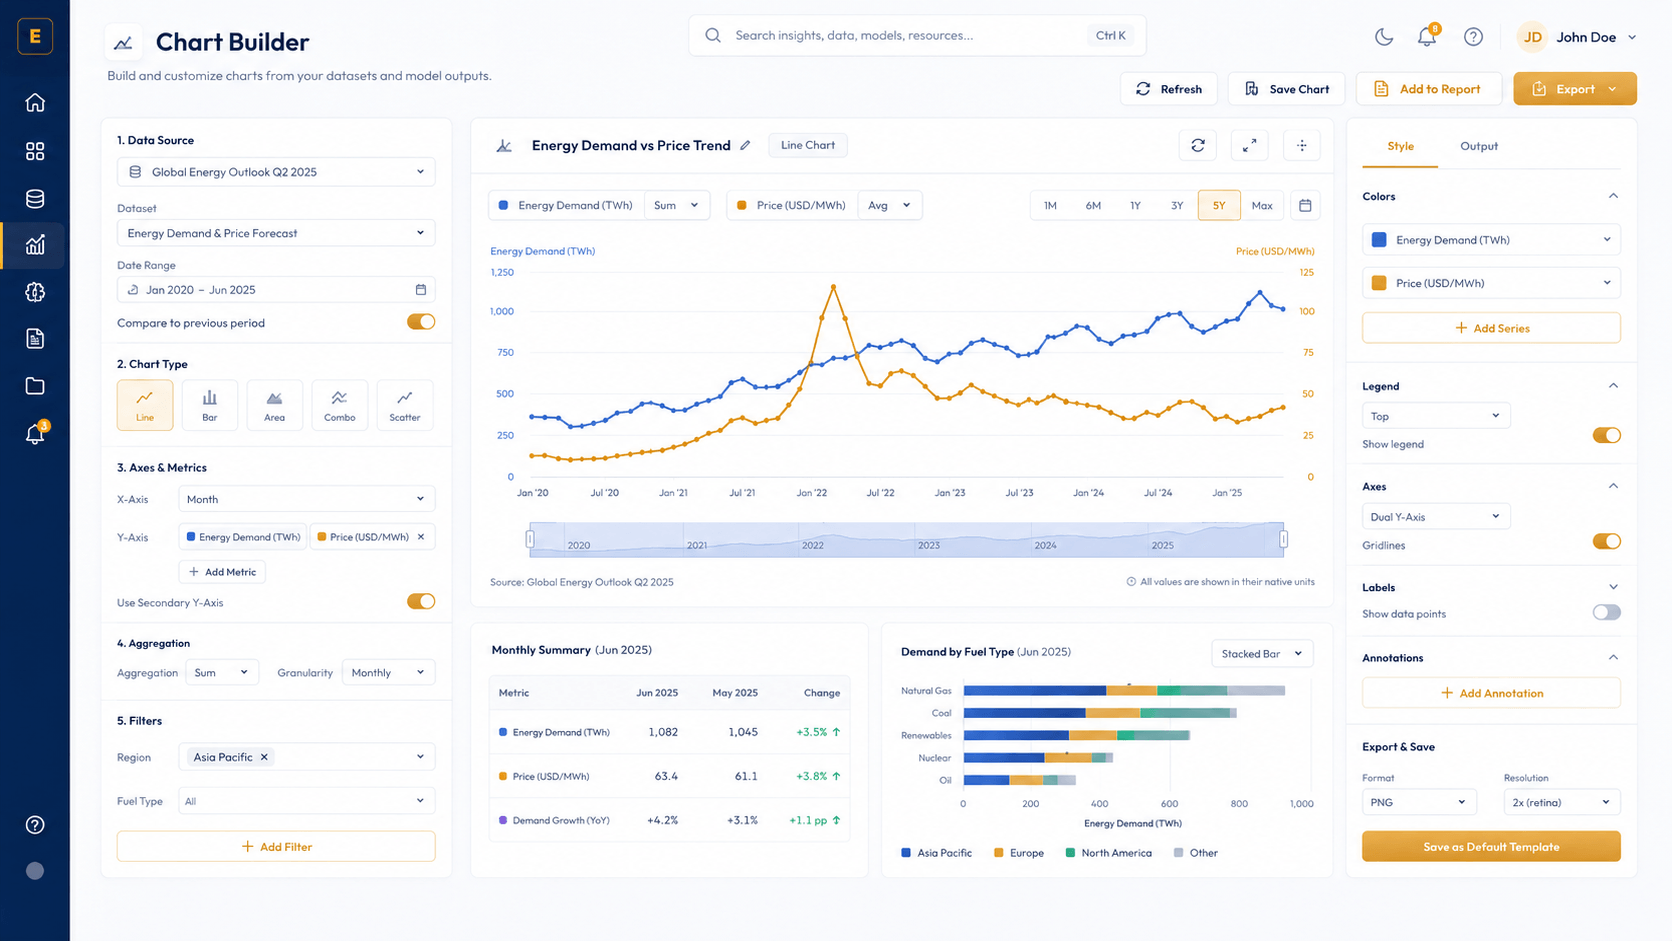Screen dimensions: 1672x941
Task: Remove Price (USD/MWh) metric from Y-Axis
Action: (421, 537)
